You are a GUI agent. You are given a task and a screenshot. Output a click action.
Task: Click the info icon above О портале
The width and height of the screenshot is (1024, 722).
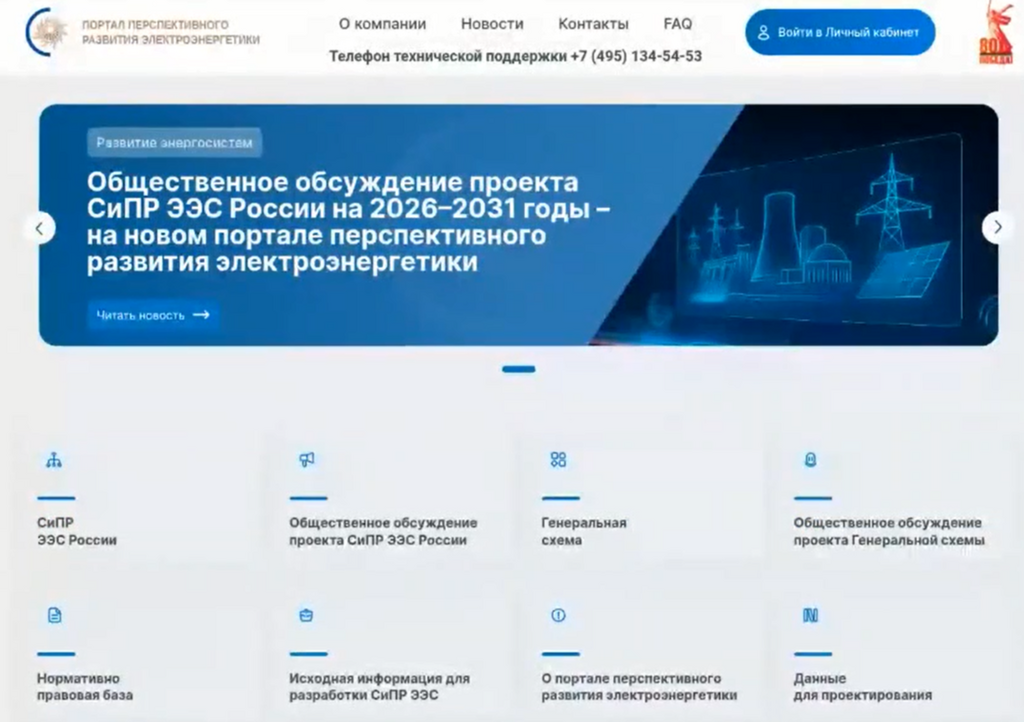558,615
